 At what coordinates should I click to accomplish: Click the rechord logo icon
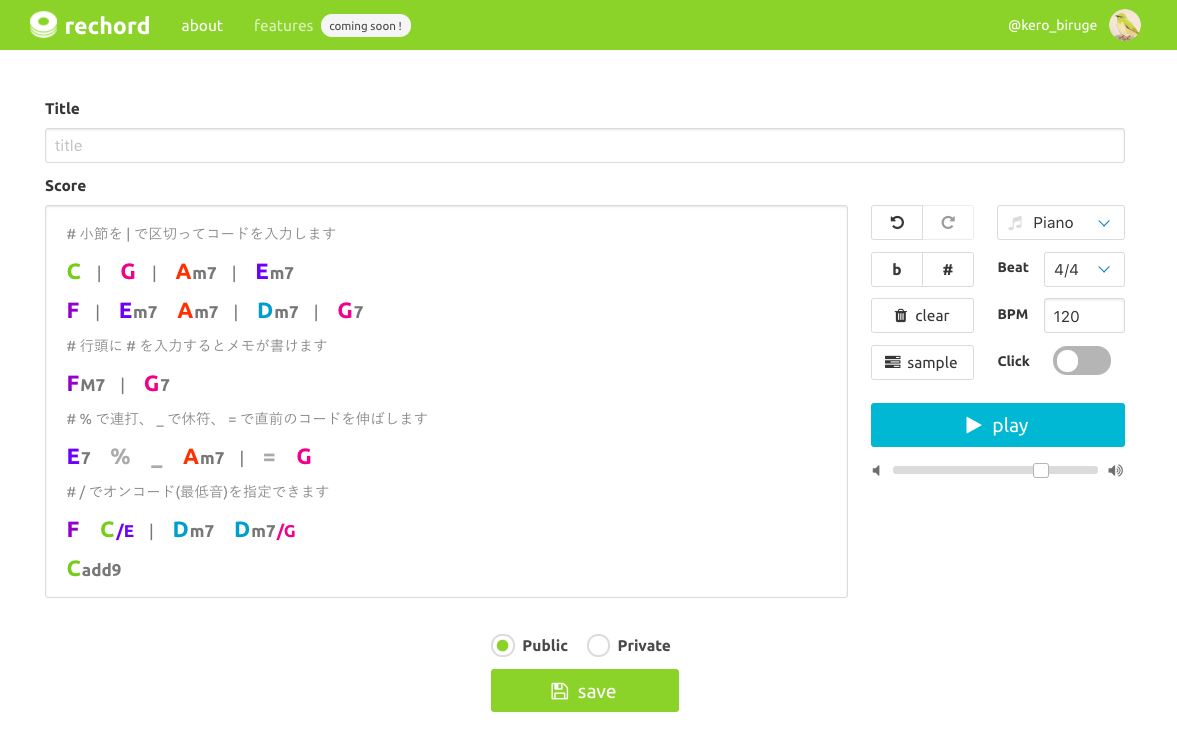tap(44, 25)
